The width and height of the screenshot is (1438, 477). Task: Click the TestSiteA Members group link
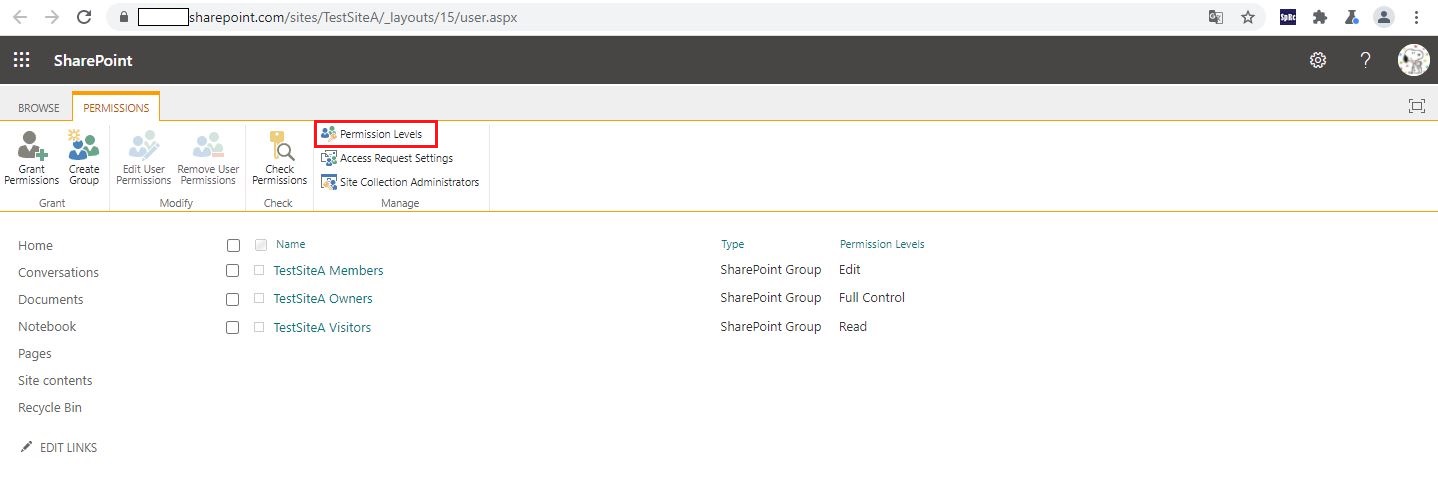tap(328, 271)
